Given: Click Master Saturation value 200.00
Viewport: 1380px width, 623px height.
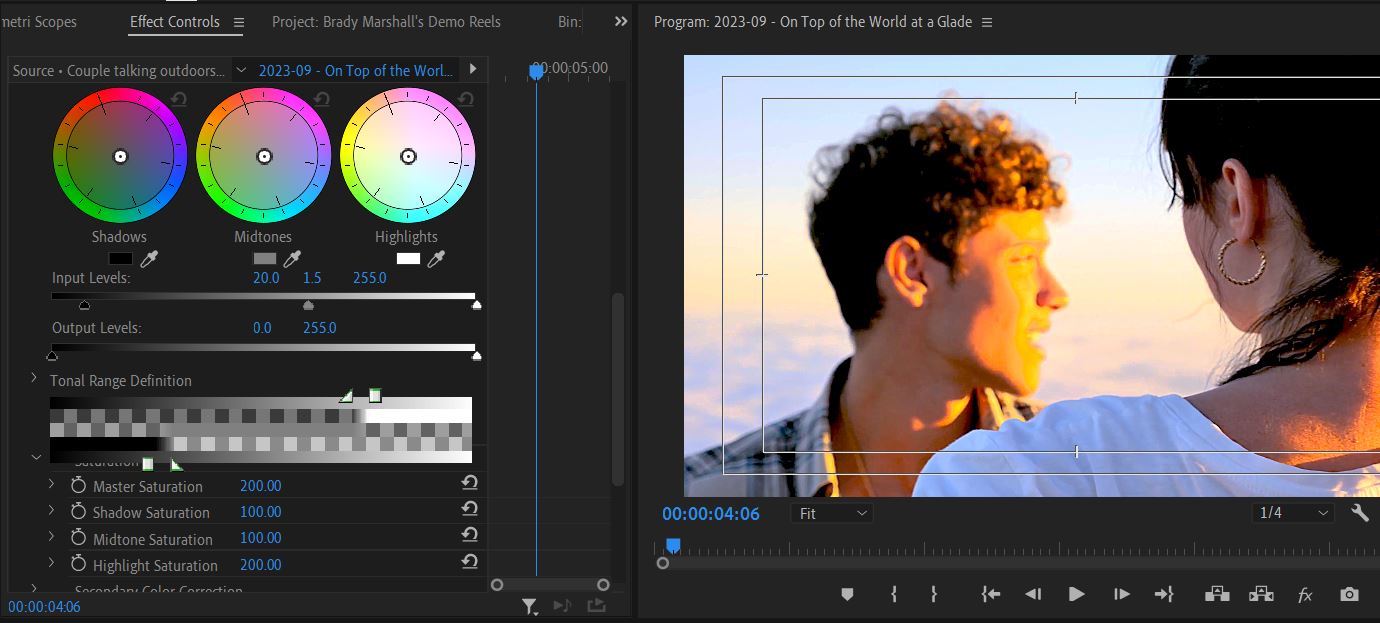Looking at the screenshot, I should 260,485.
